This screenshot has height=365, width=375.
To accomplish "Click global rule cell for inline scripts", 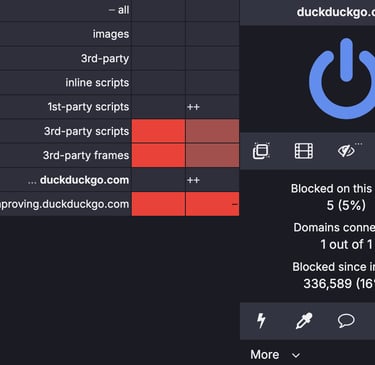I will [158, 82].
